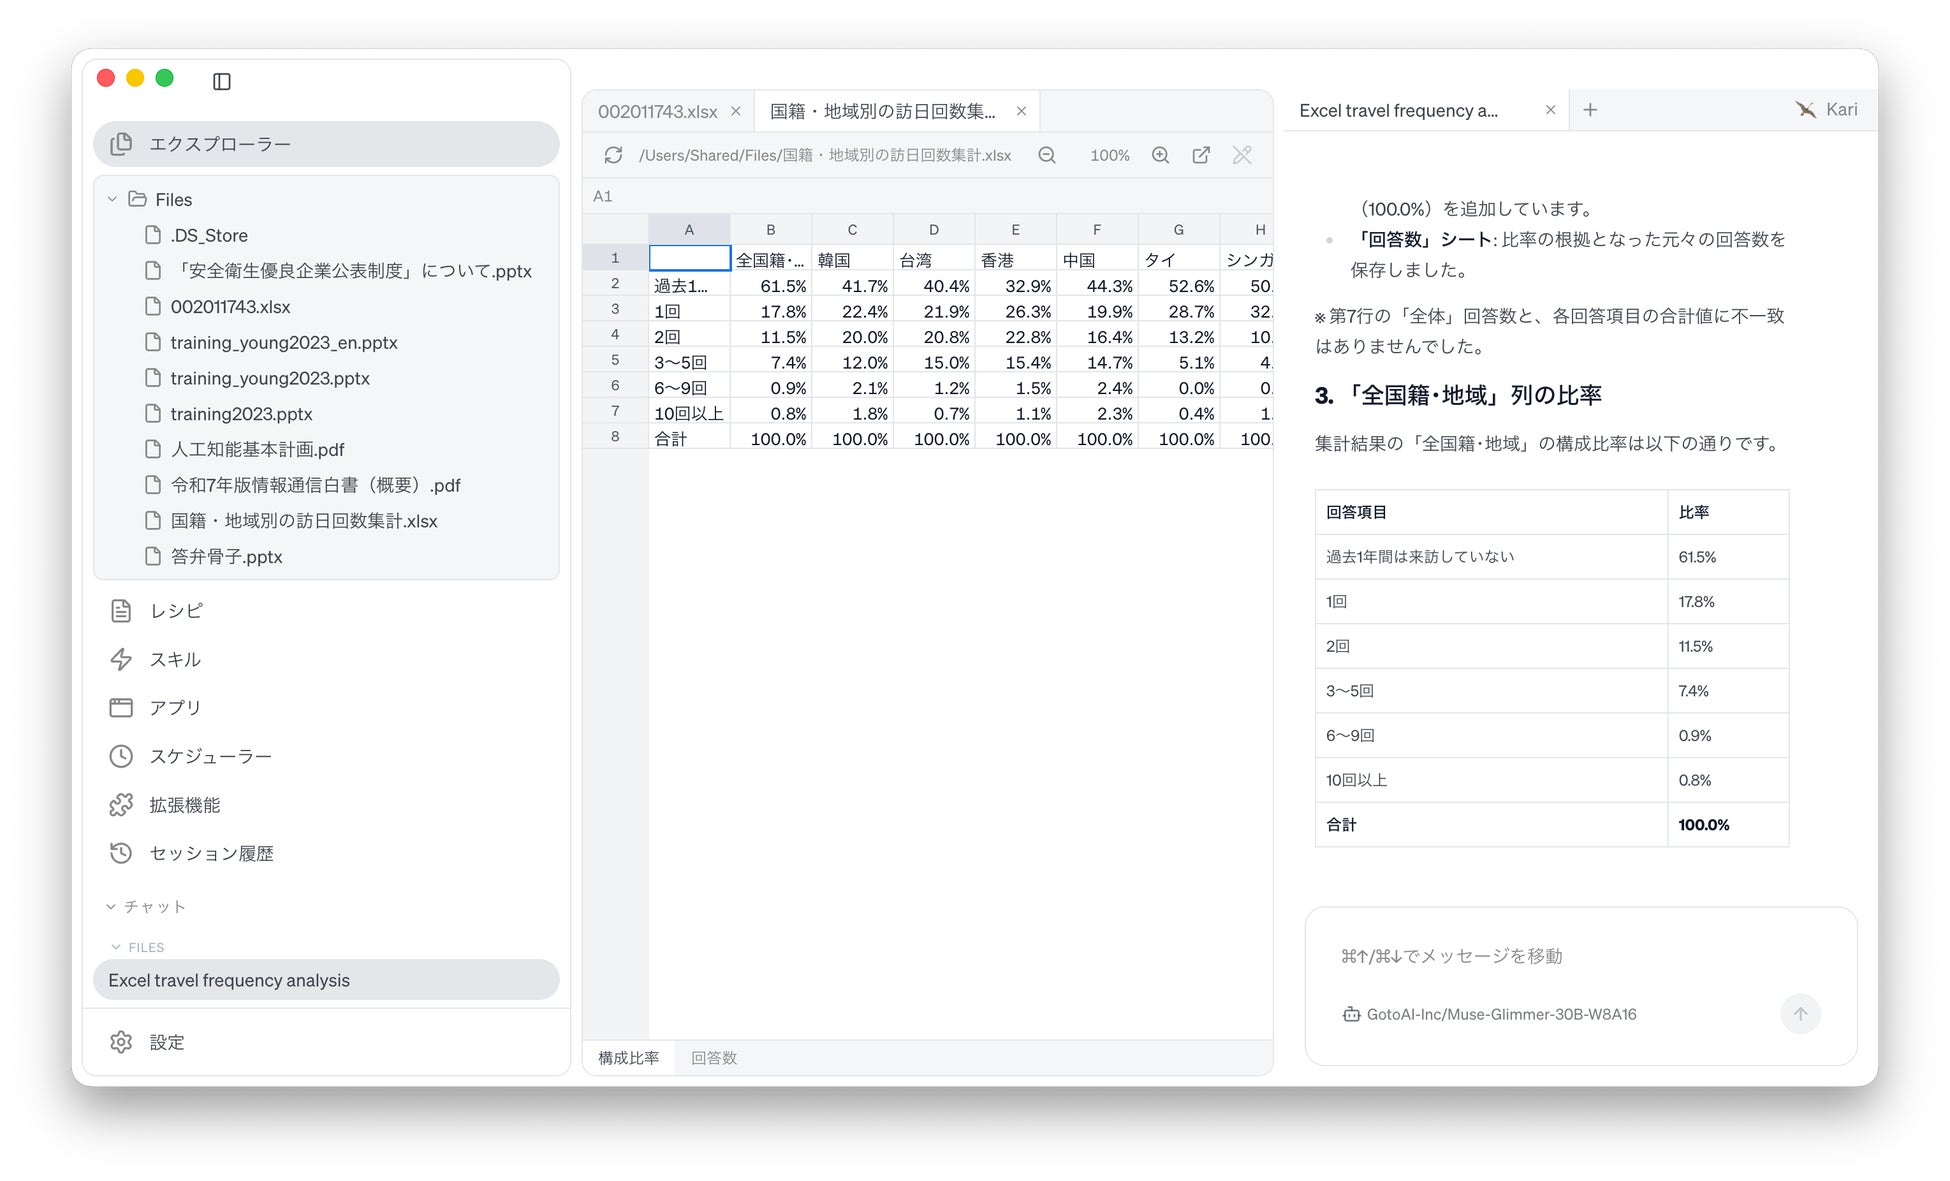Open a new chat tab with plus
This screenshot has width=1950, height=1181.
(1590, 110)
